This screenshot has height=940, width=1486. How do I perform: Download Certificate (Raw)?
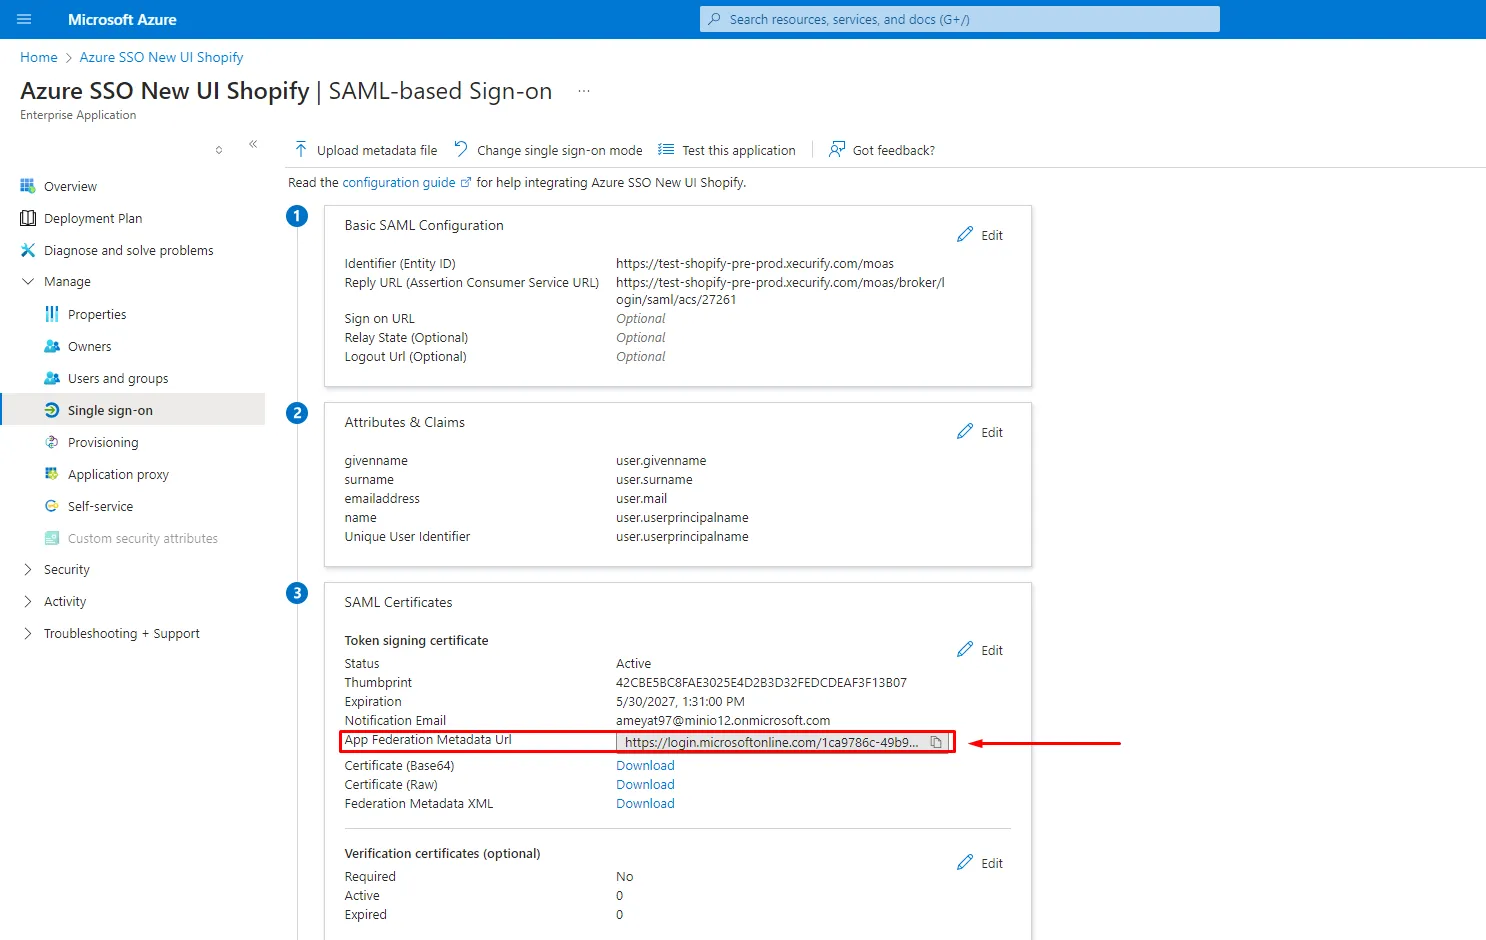[x=645, y=784]
